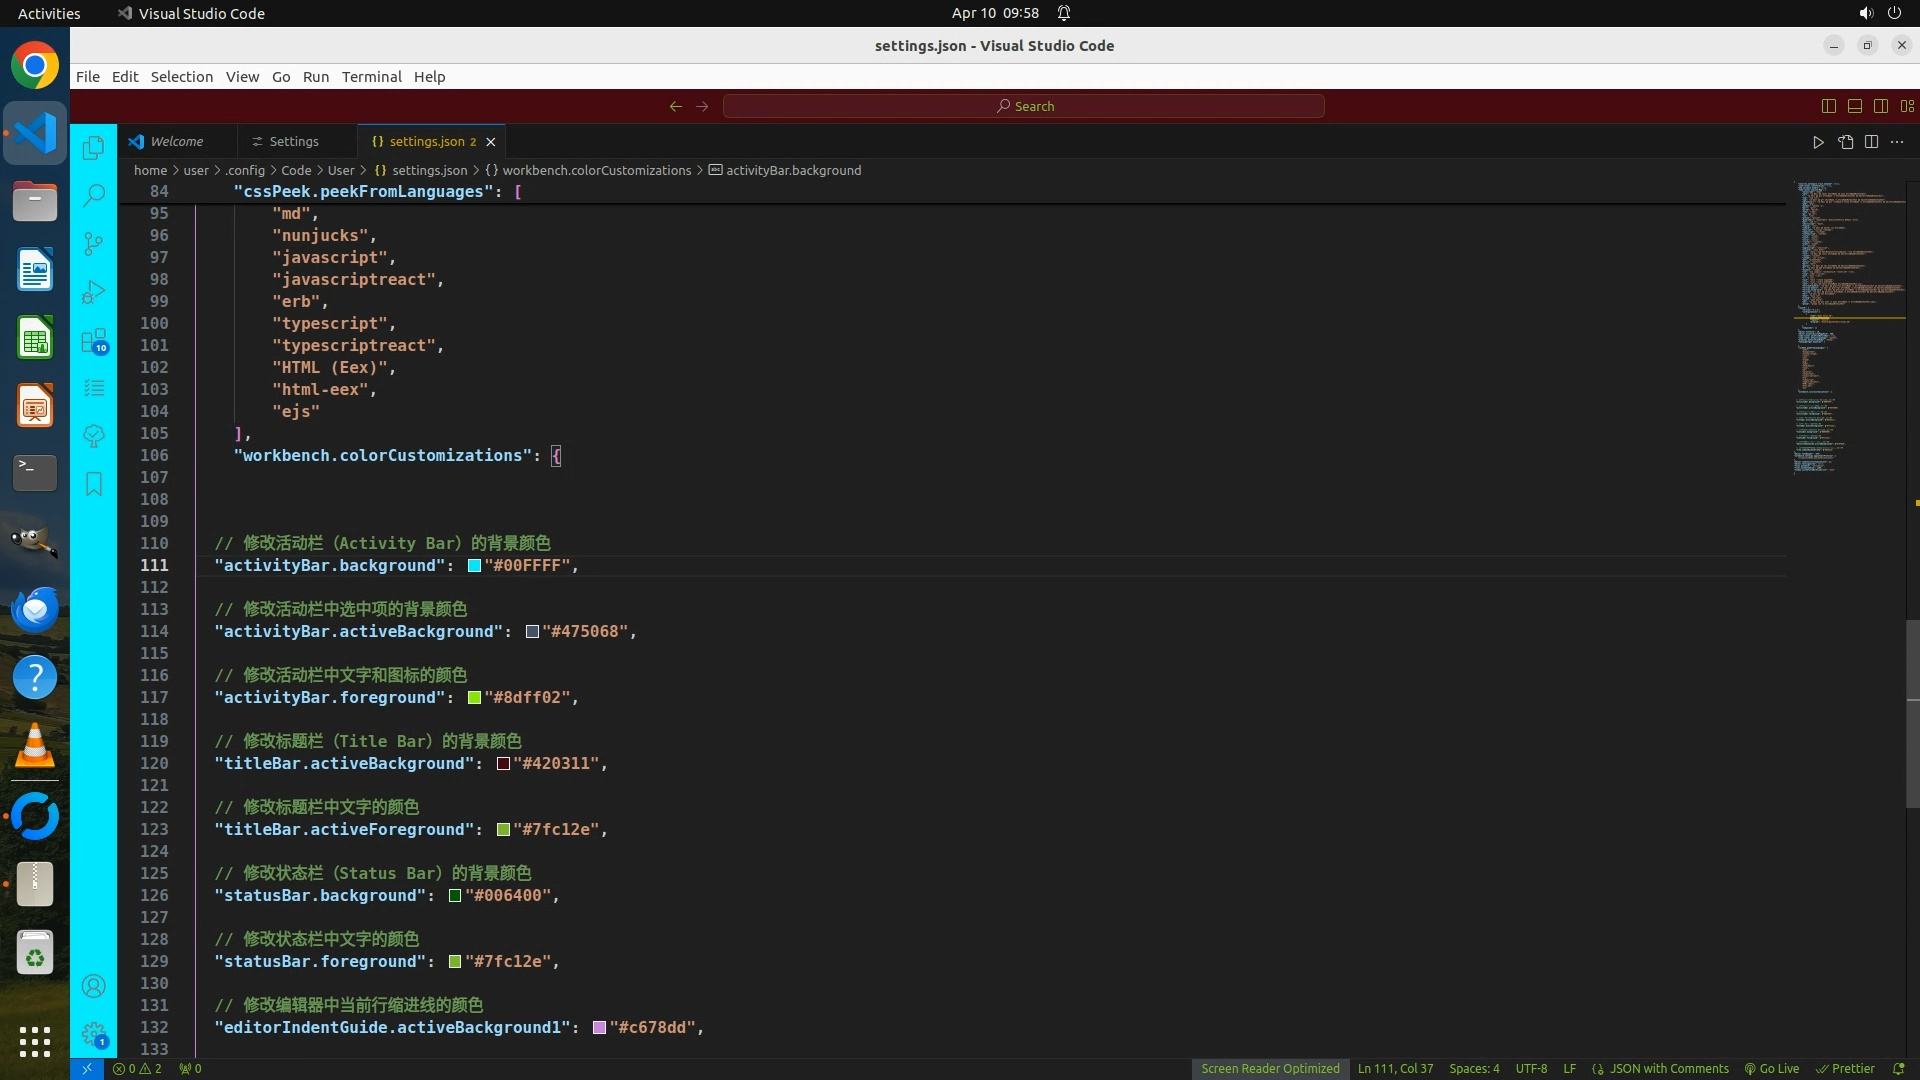
Task: Click the Manage gear icon
Action: [94, 1034]
